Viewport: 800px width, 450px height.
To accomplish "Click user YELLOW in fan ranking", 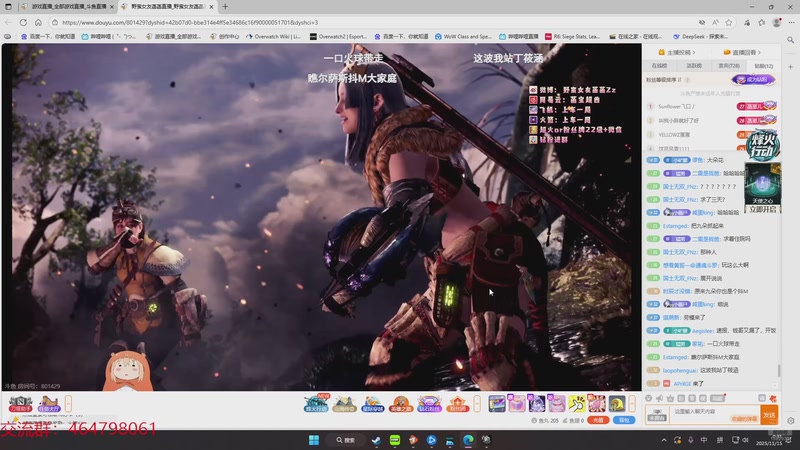I will click(x=674, y=135).
